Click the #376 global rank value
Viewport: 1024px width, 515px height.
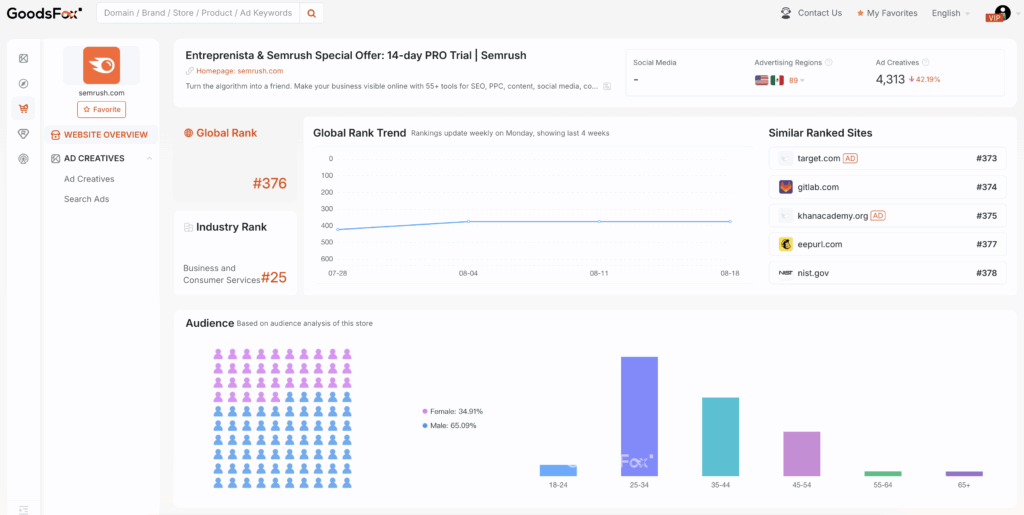[270, 184]
